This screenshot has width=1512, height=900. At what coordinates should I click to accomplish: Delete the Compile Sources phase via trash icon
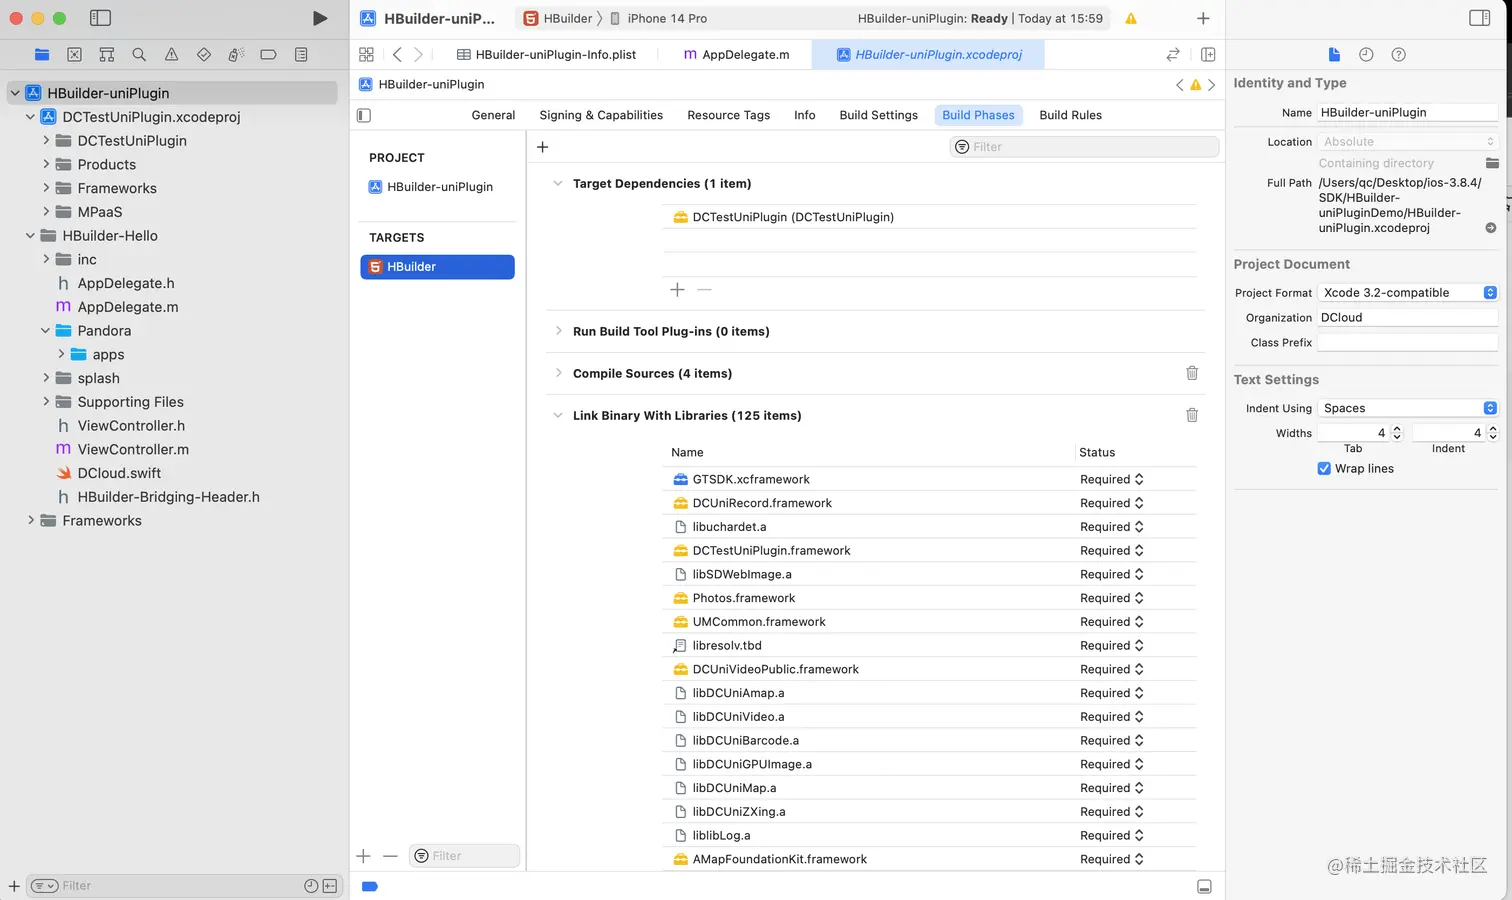coord(1192,373)
